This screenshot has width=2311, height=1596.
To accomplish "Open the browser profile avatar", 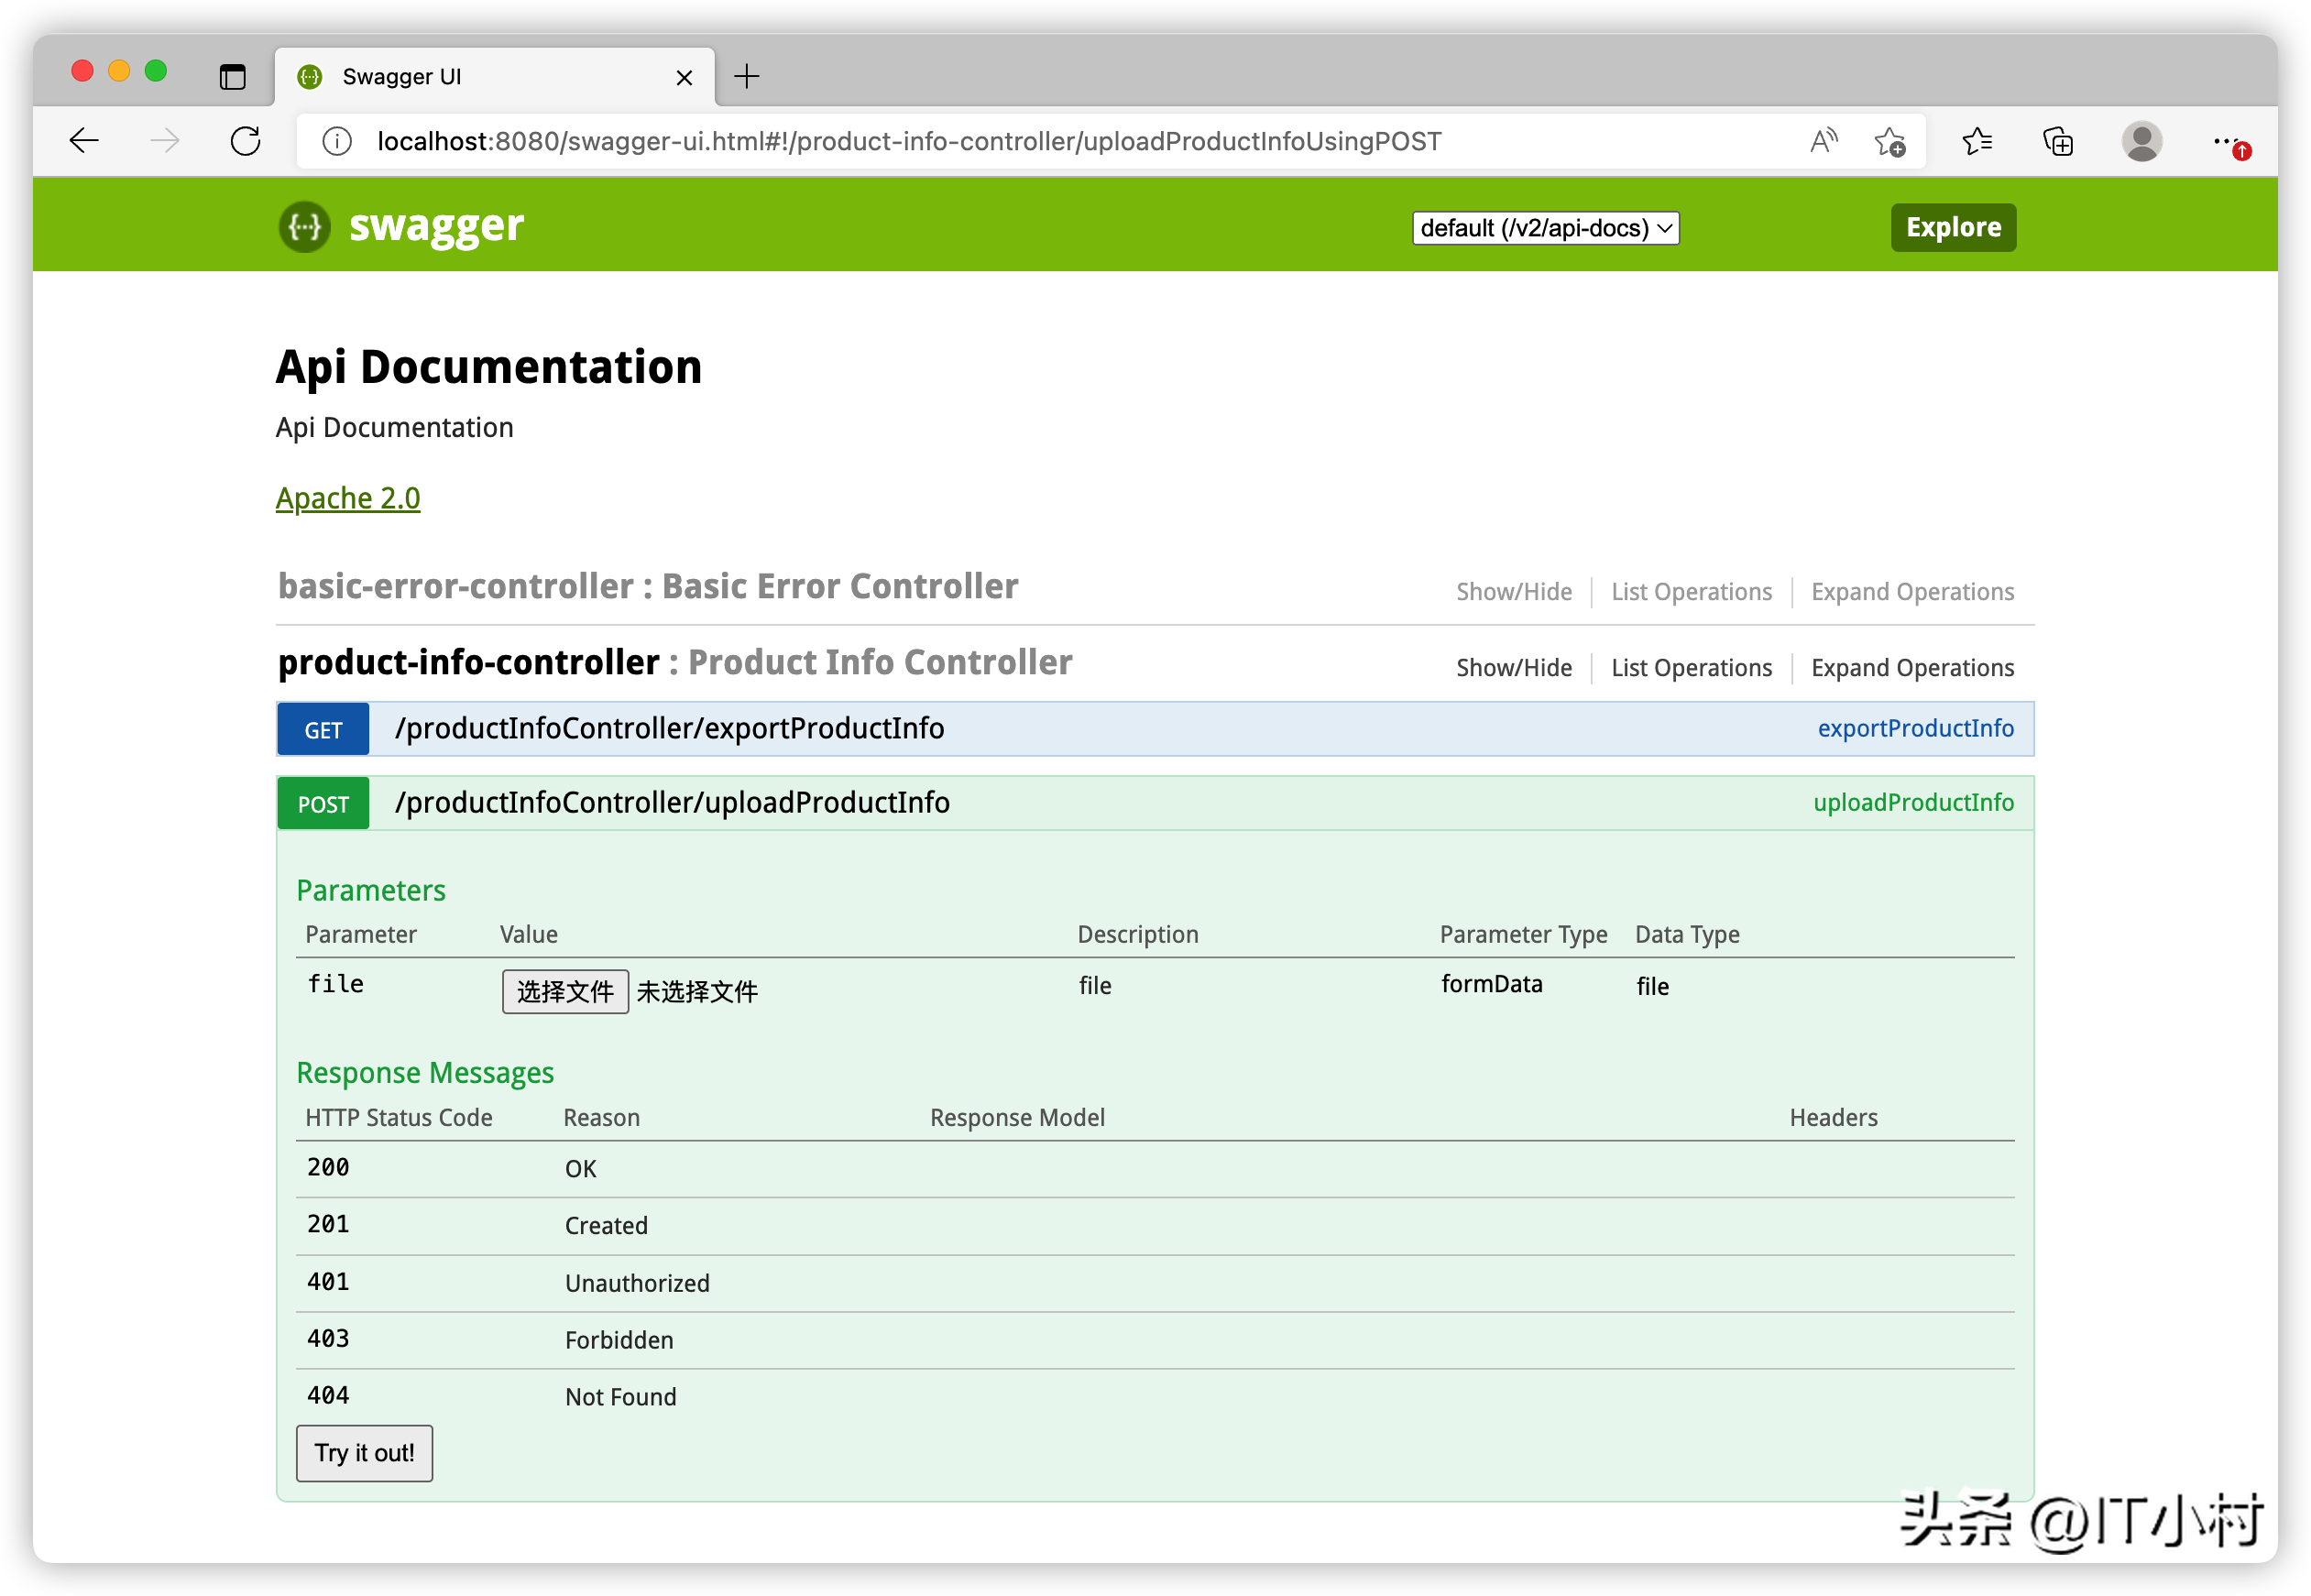I will [2142, 141].
